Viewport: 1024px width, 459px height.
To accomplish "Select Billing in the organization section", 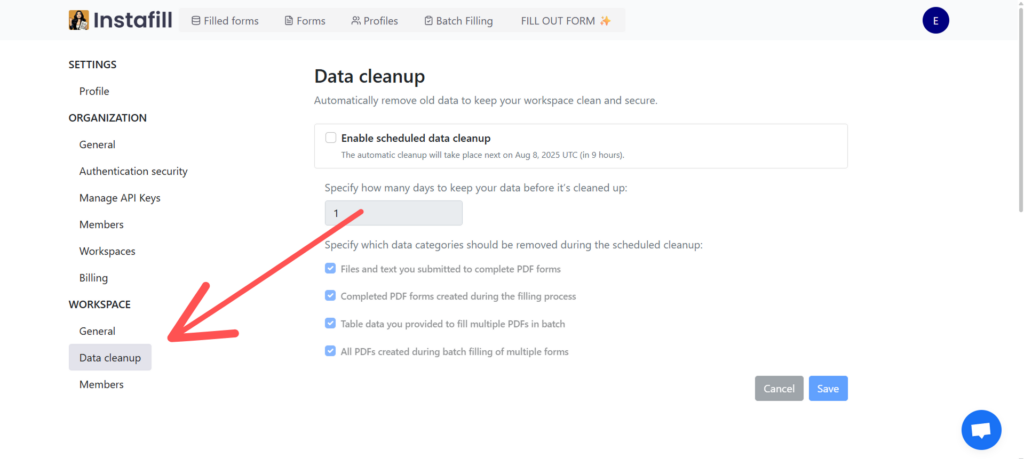I will pos(93,277).
